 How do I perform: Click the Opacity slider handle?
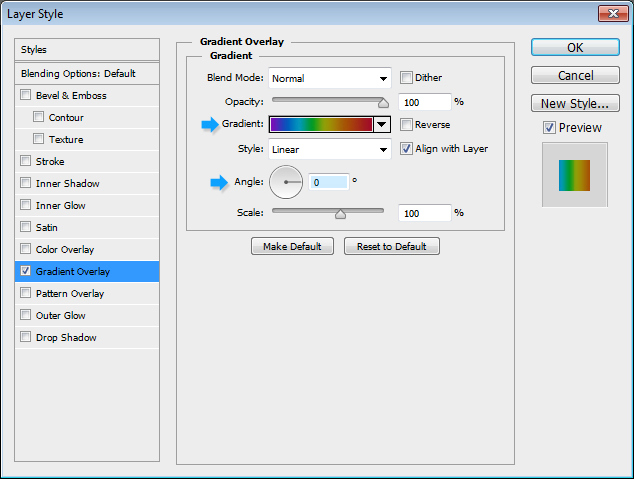tap(383, 101)
